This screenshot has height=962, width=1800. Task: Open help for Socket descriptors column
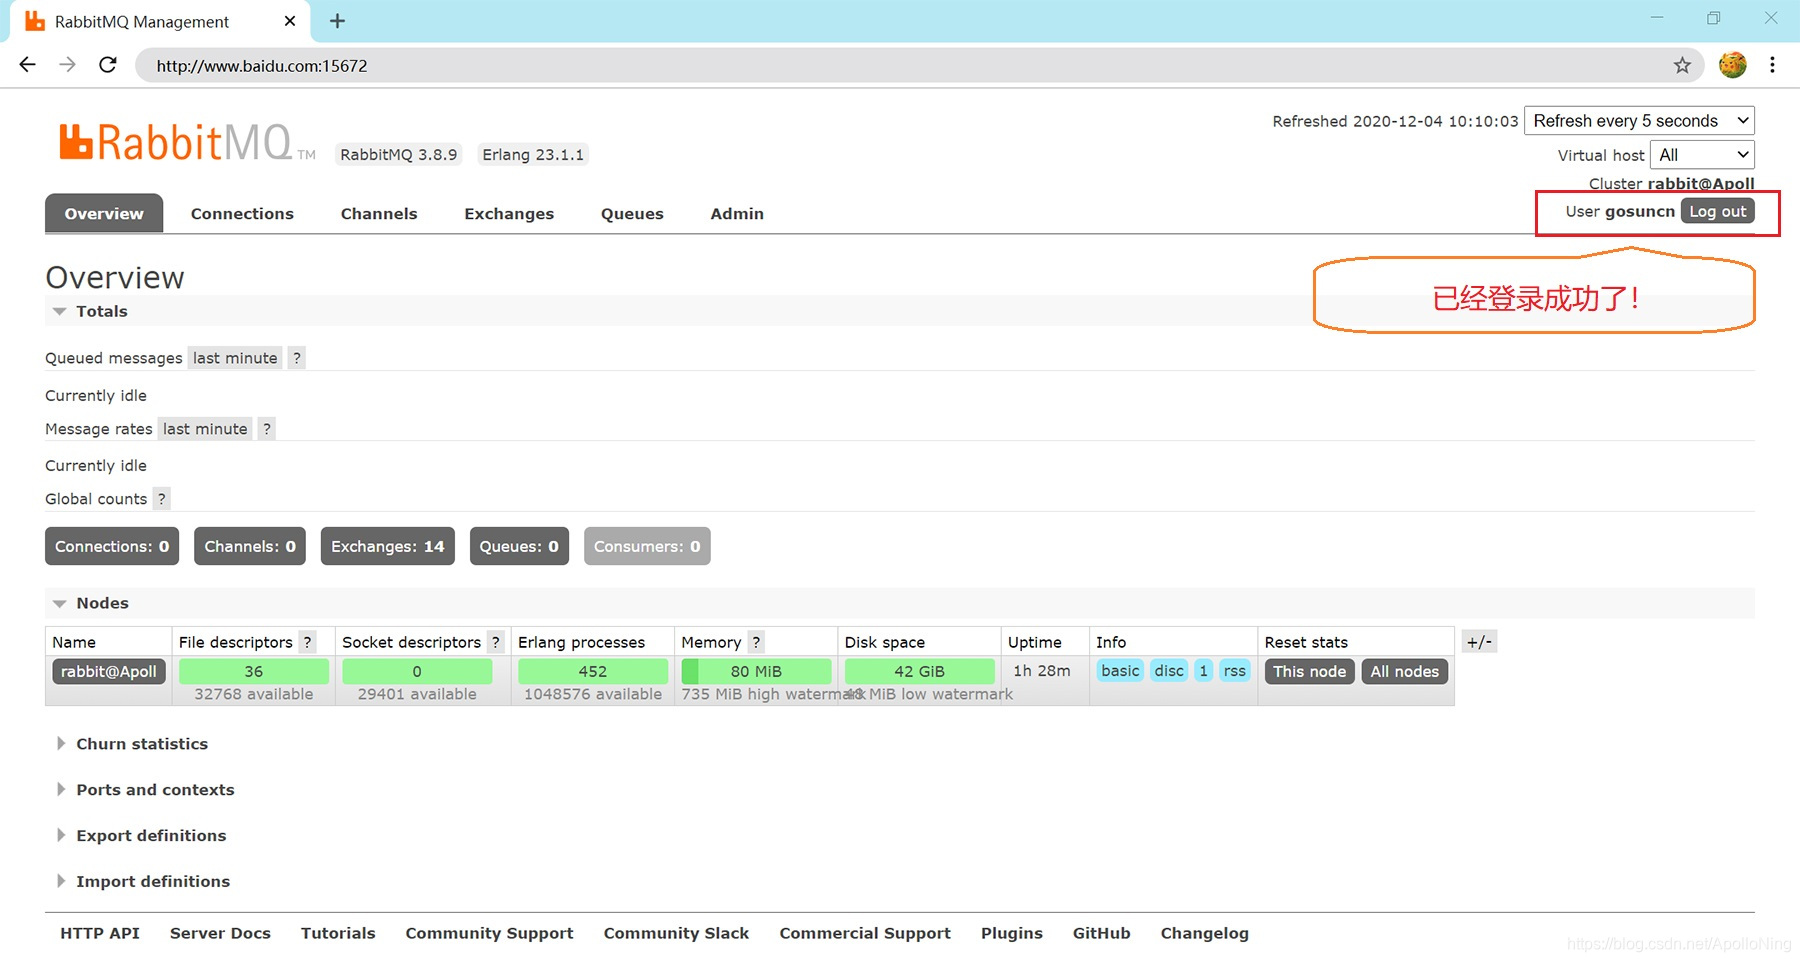[x=495, y=642]
